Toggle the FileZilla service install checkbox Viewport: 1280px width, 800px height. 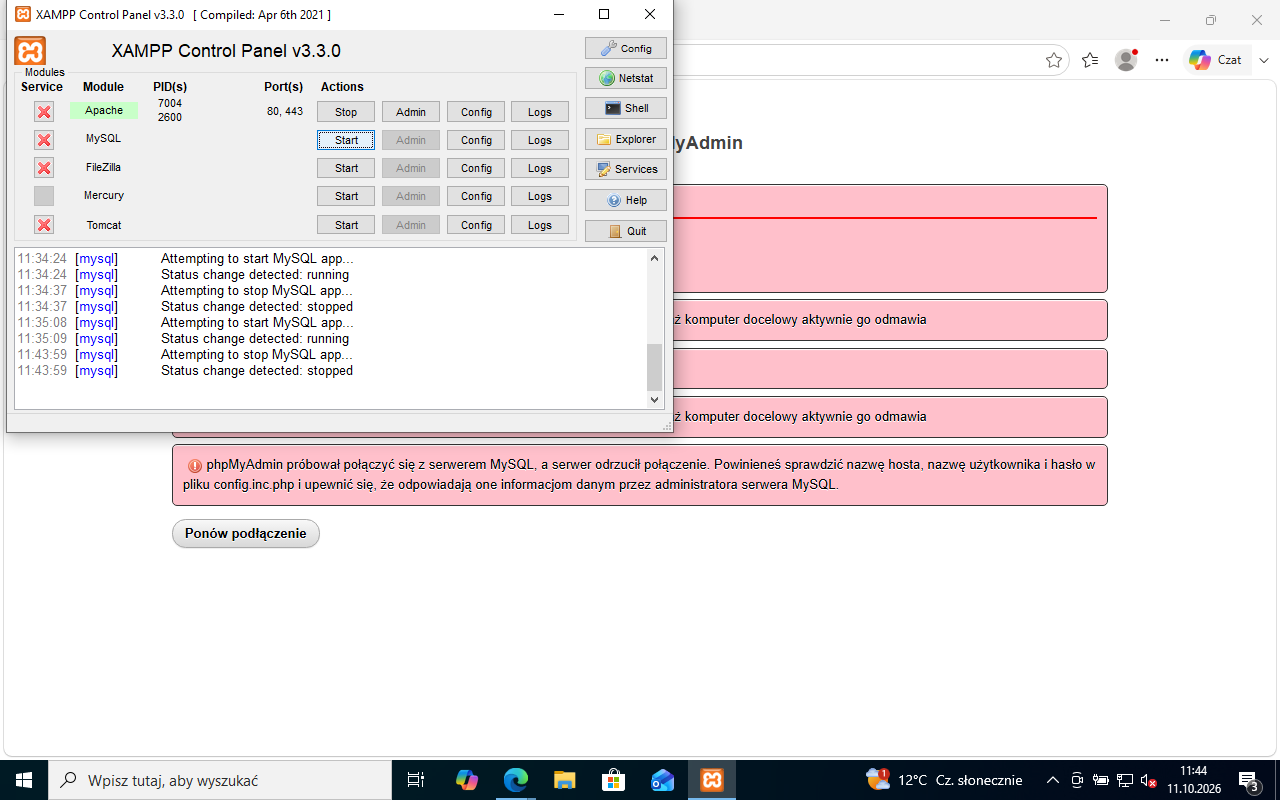click(x=44, y=167)
